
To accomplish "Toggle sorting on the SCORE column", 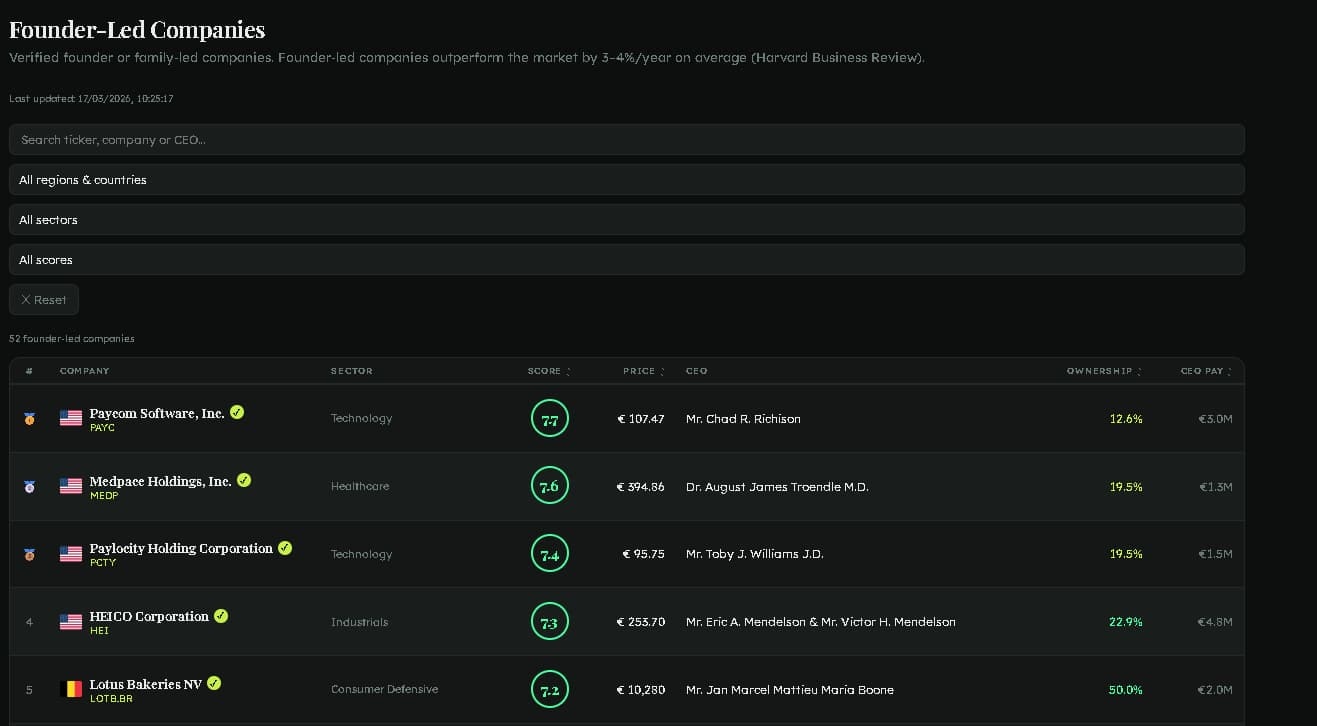I will coord(548,370).
